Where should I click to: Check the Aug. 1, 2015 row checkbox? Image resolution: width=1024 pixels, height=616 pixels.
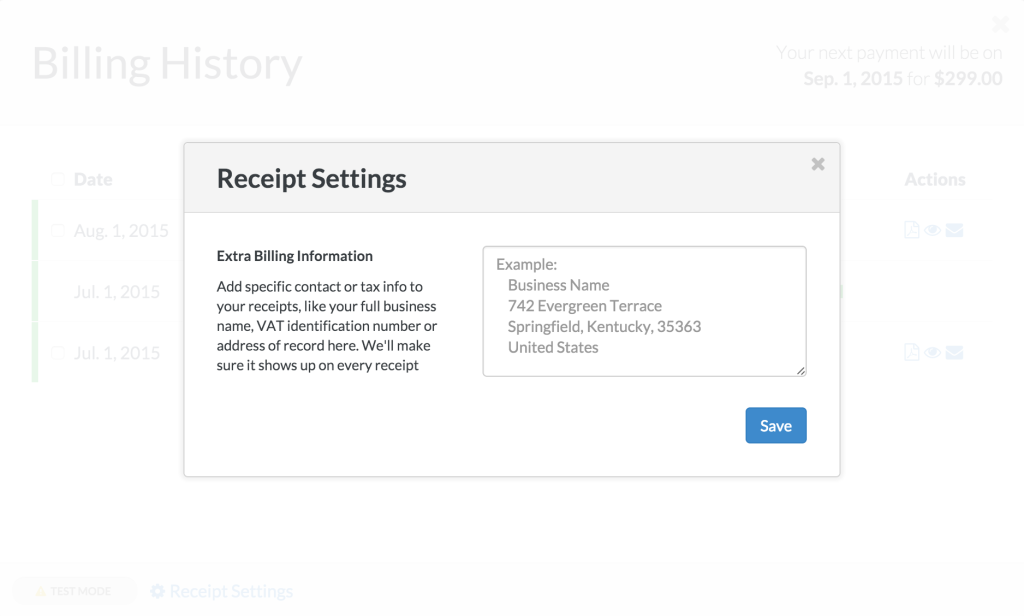pyautogui.click(x=58, y=231)
